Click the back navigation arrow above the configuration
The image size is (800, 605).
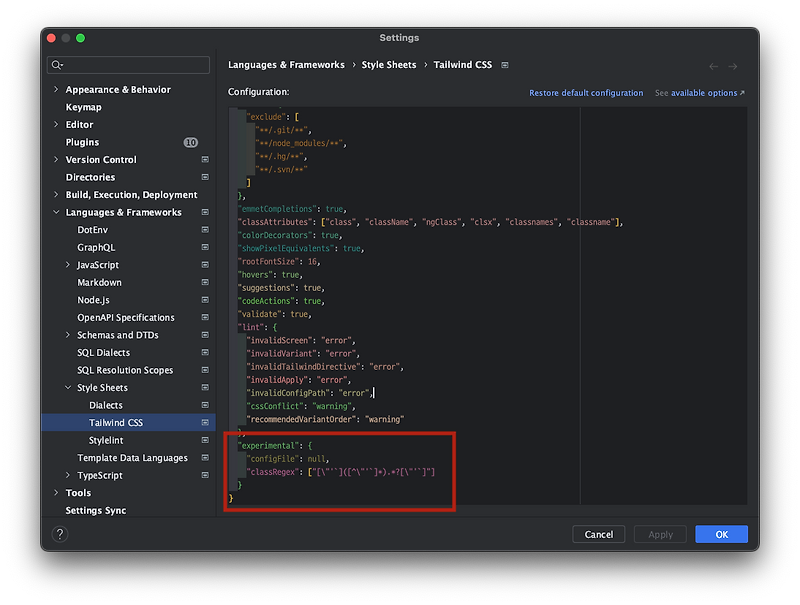coord(713,64)
